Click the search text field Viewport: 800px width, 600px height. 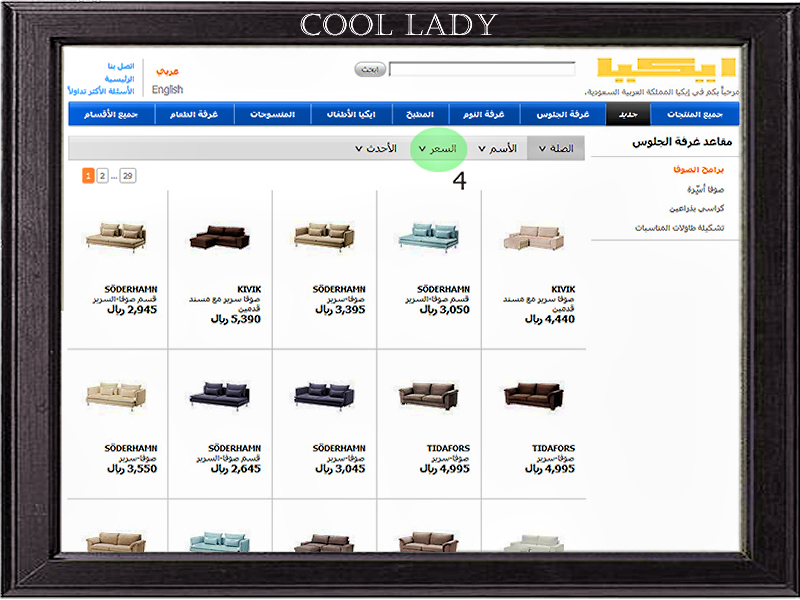(x=482, y=69)
